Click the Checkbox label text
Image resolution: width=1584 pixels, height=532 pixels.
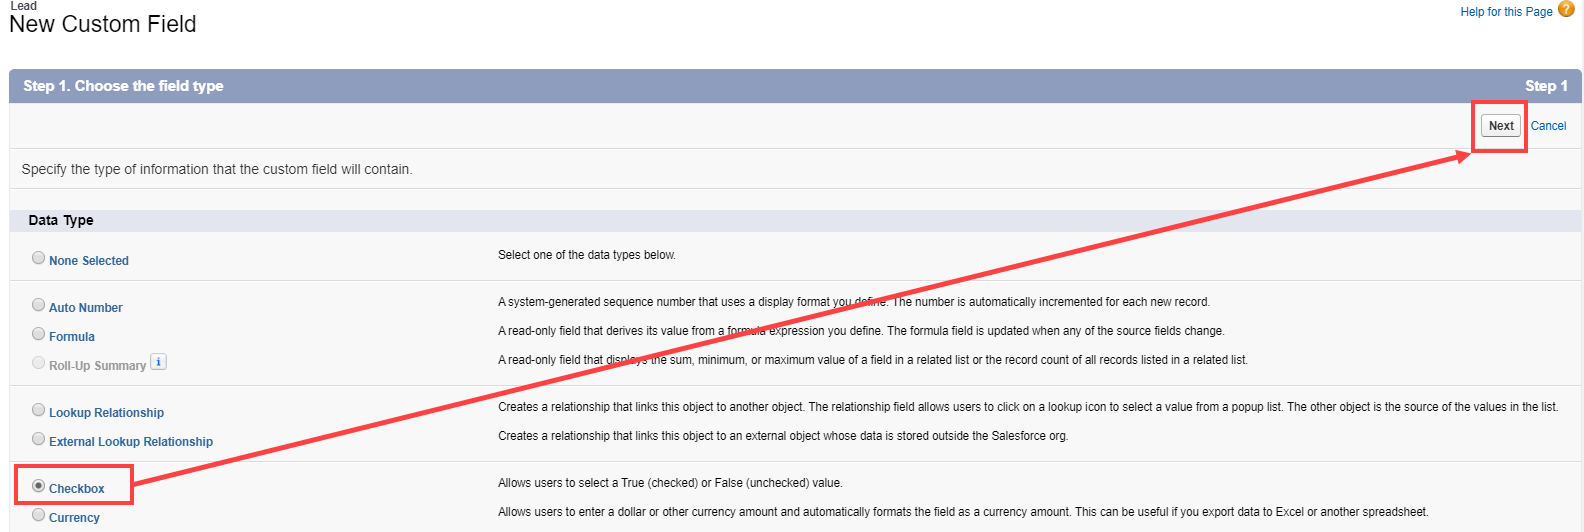pos(77,489)
